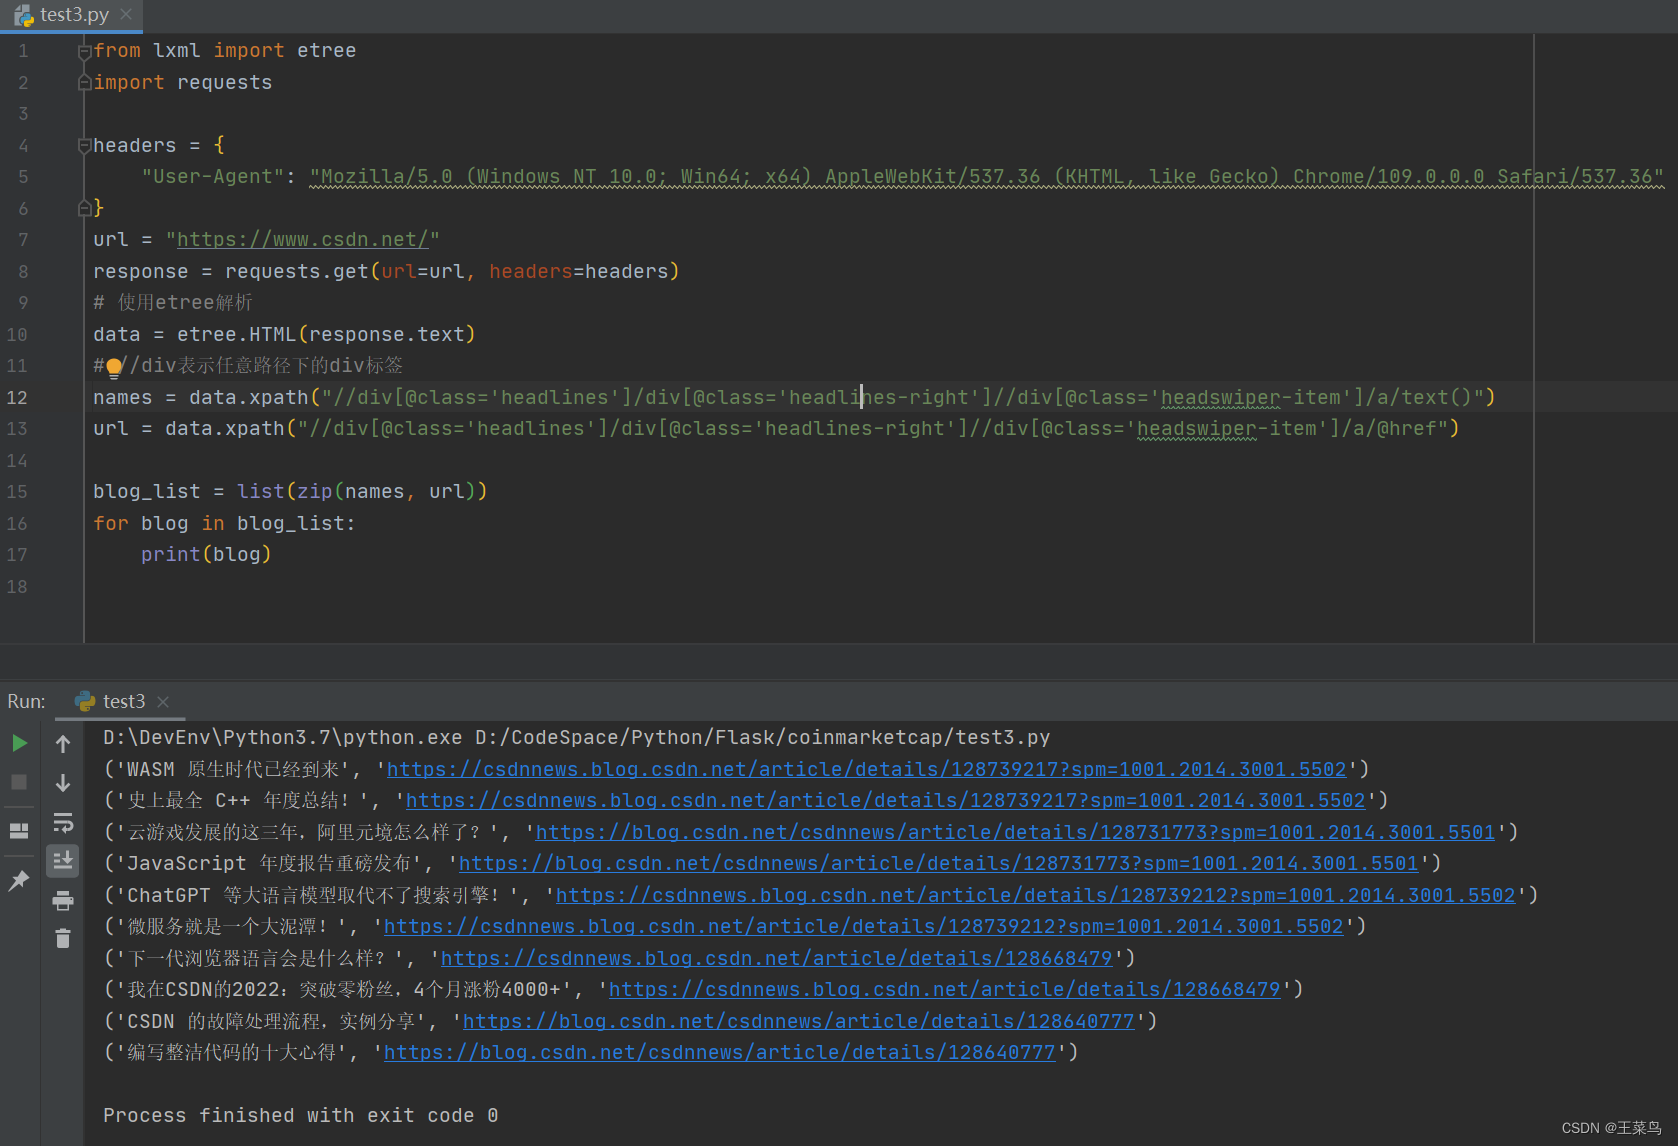Viewport: 1678px width, 1146px height.
Task: Toggle scroll to end of output
Action: coord(63,860)
